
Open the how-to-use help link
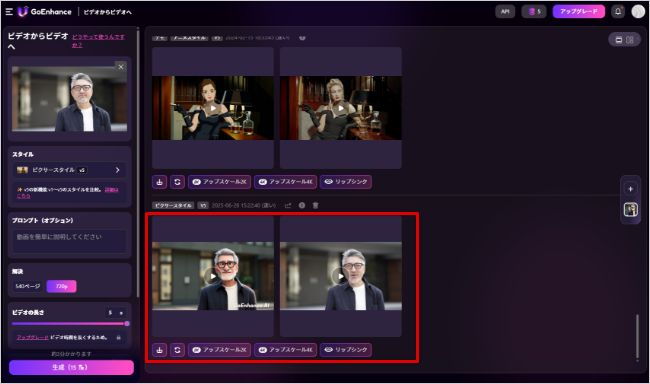(x=98, y=41)
